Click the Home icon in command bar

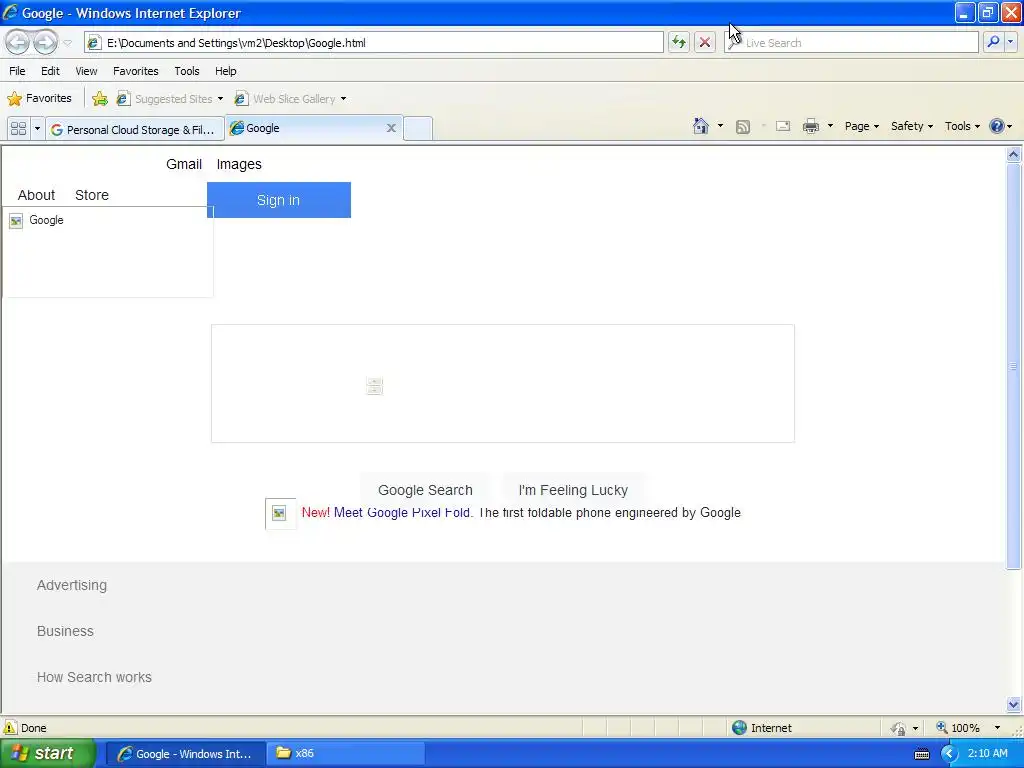click(701, 126)
